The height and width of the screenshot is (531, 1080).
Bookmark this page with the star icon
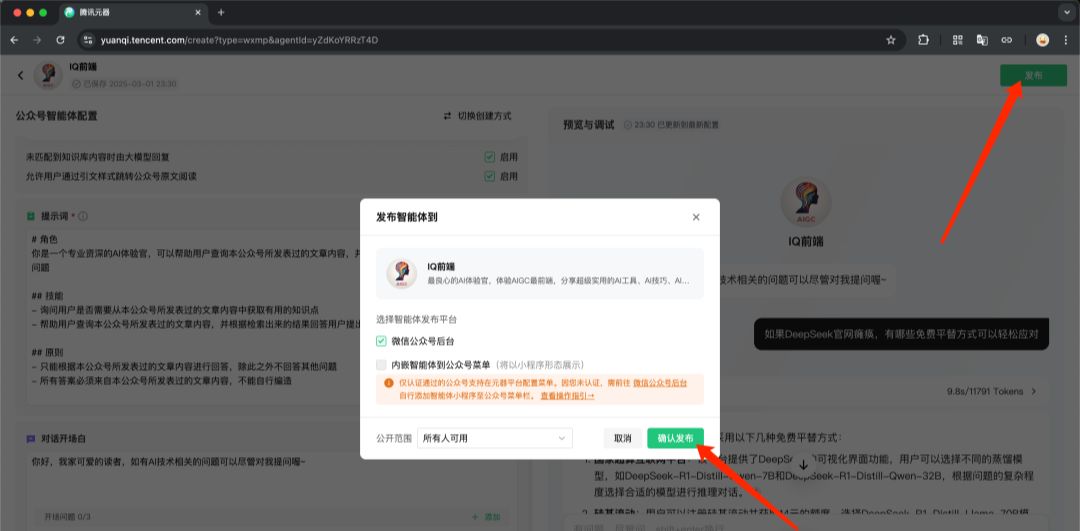point(891,40)
